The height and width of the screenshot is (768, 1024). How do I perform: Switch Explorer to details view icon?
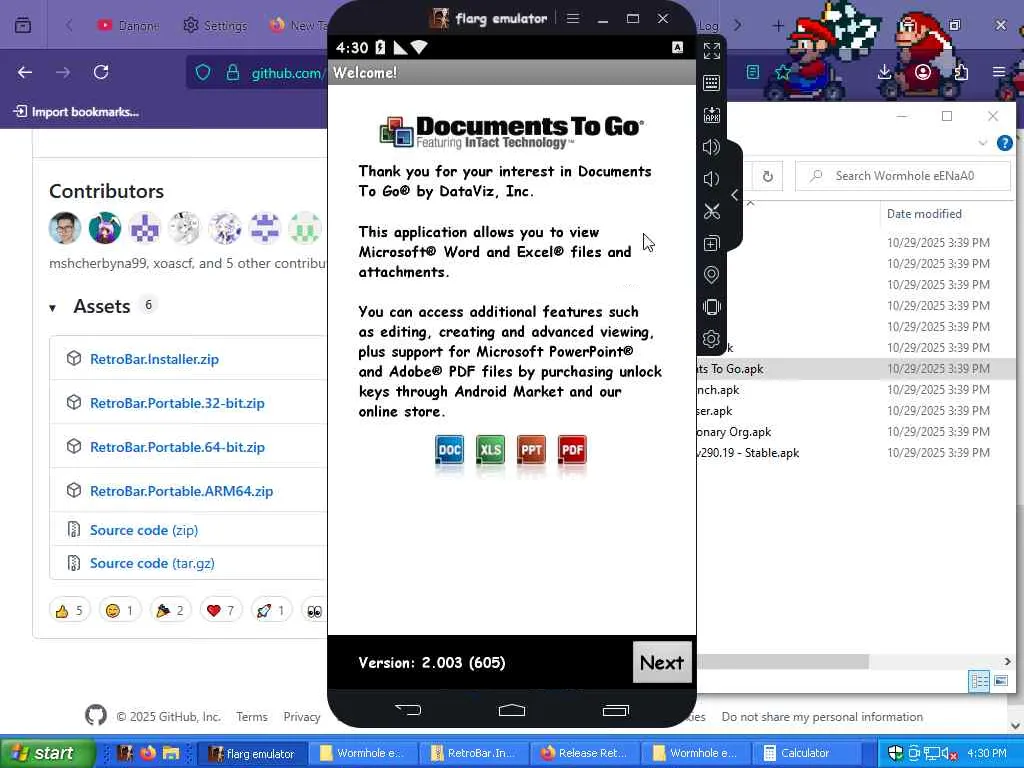point(979,682)
